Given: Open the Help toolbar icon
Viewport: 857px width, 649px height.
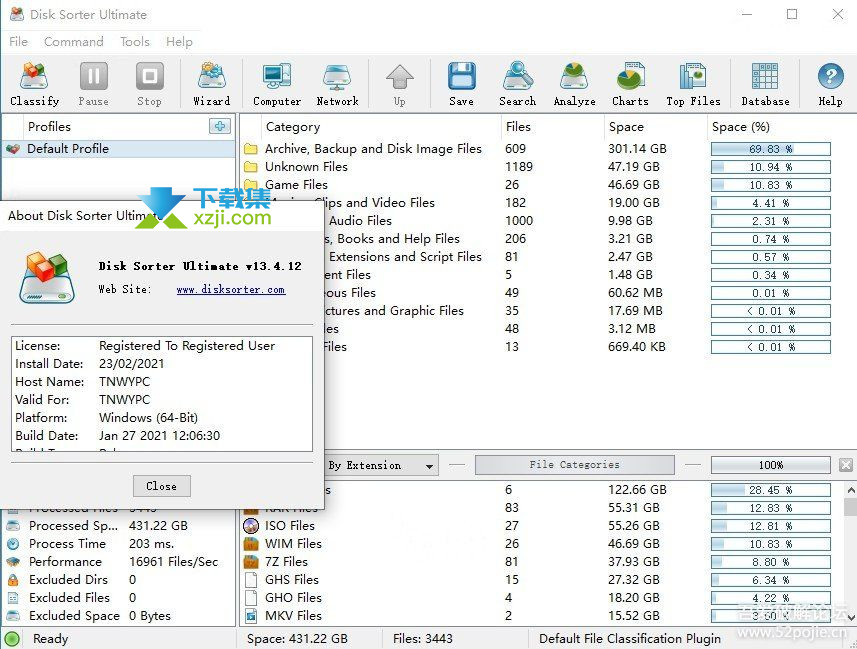Looking at the screenshot, I should click(830, 84).
